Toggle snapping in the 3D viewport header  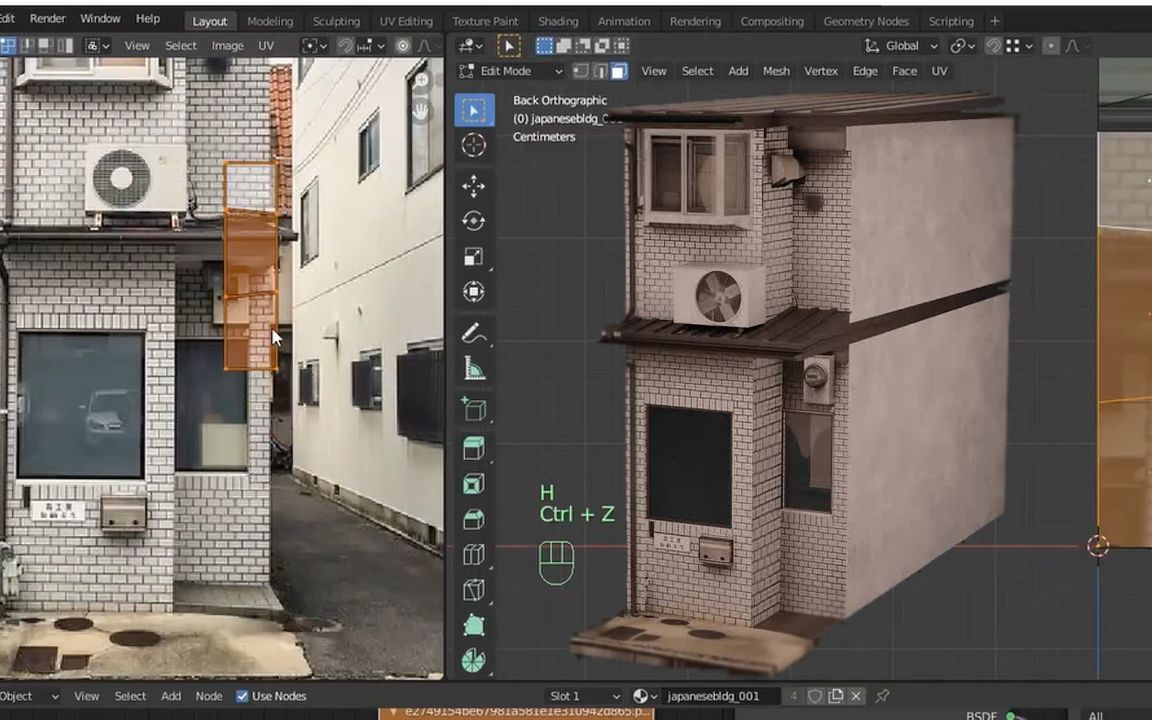click(993, 46)
